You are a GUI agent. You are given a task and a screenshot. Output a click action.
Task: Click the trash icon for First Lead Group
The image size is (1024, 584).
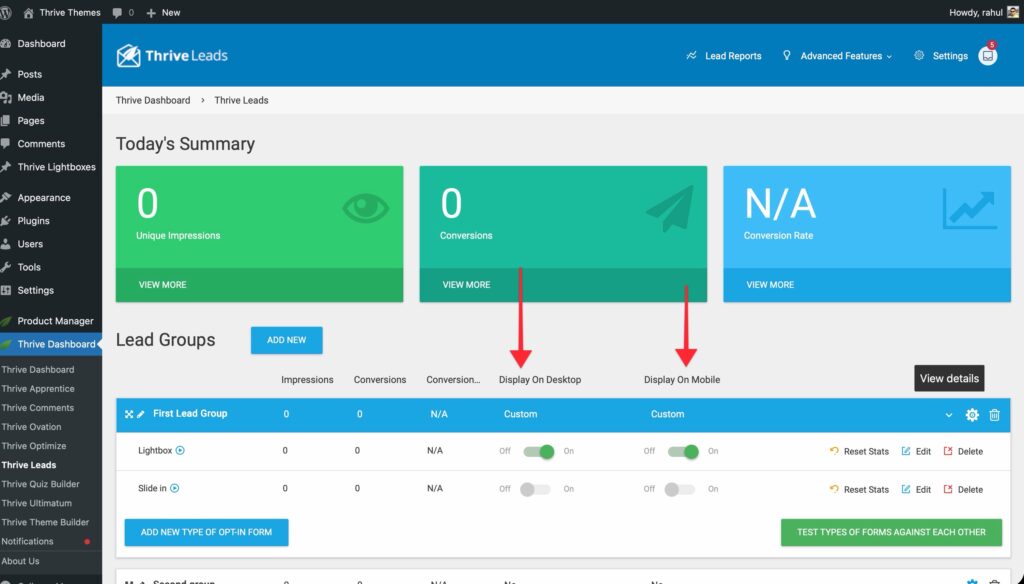pos(994,415)
